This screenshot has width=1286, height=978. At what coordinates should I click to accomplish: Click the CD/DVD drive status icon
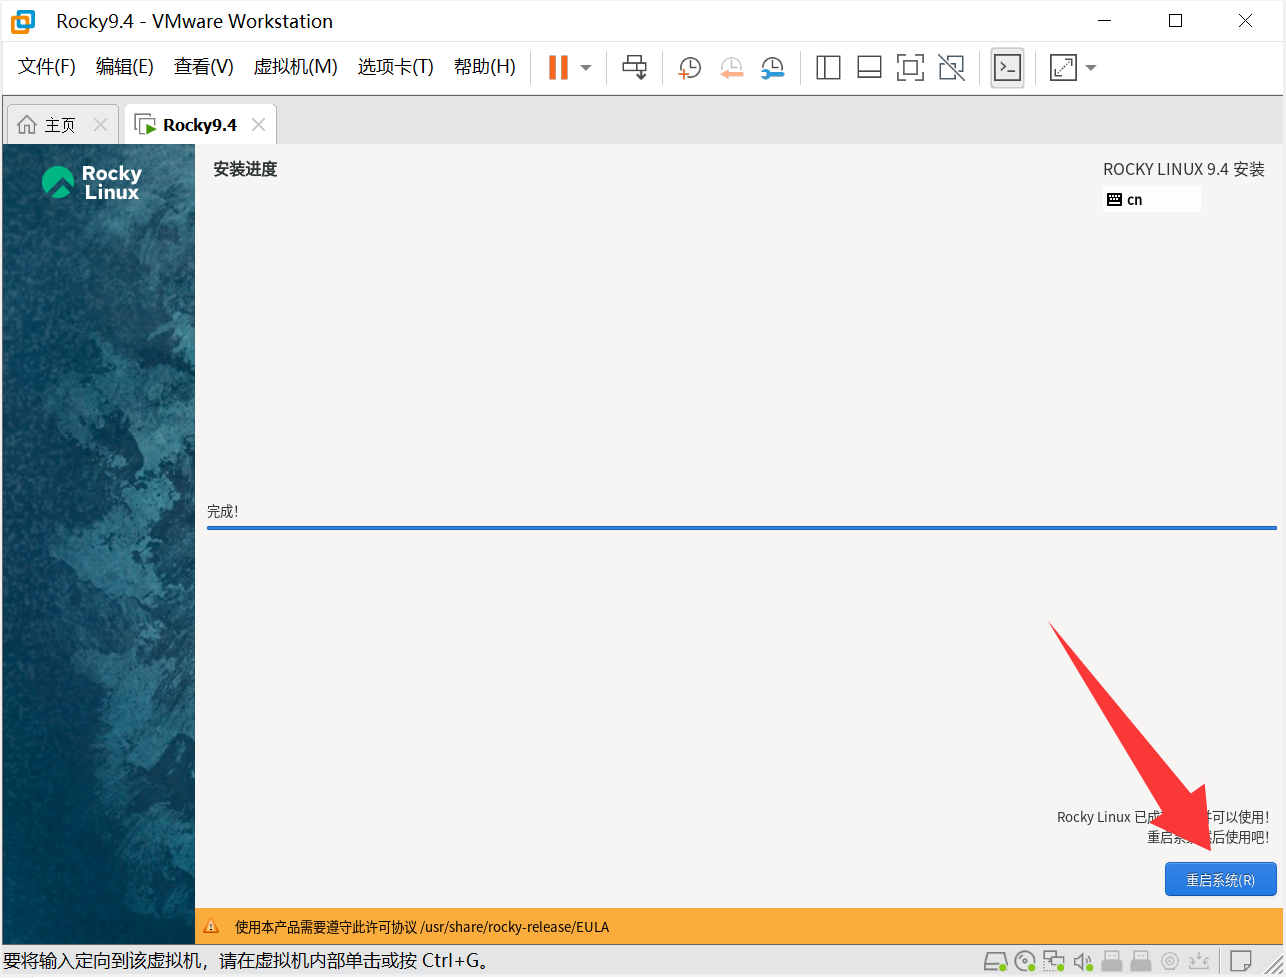click(1025, 962)
